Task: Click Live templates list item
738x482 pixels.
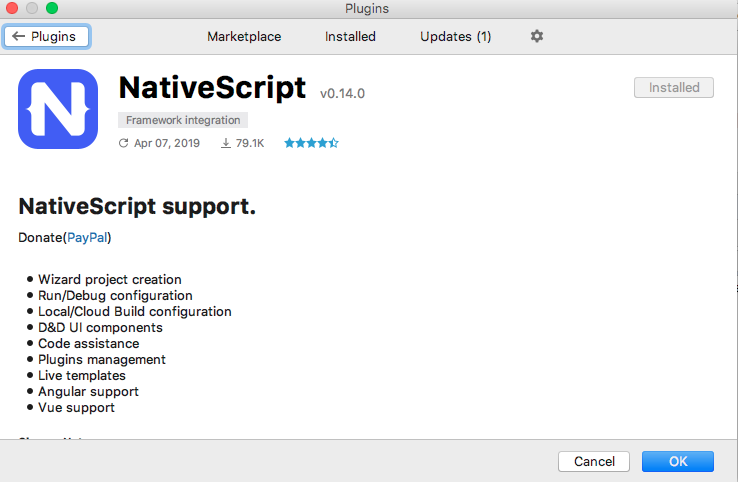Action: [82, 376]
